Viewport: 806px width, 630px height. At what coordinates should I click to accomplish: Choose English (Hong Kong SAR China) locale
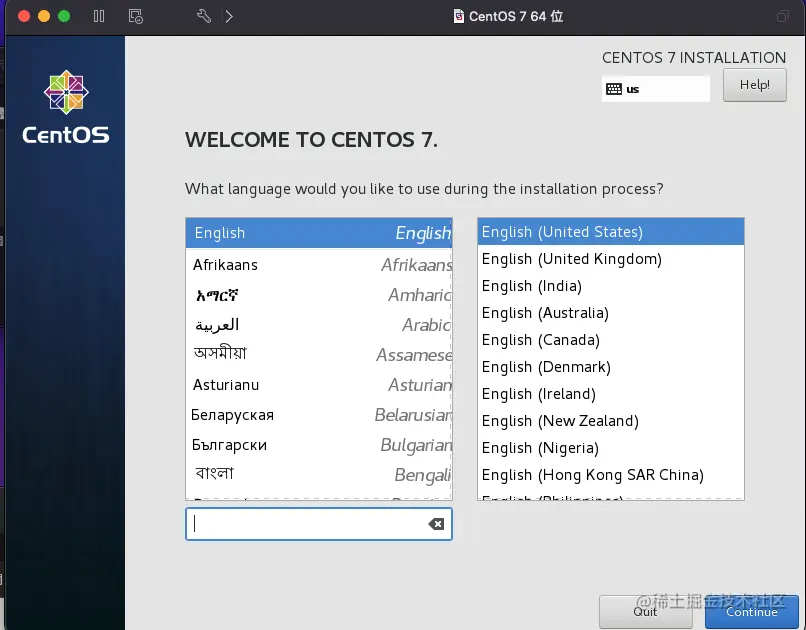pos(611,475)
